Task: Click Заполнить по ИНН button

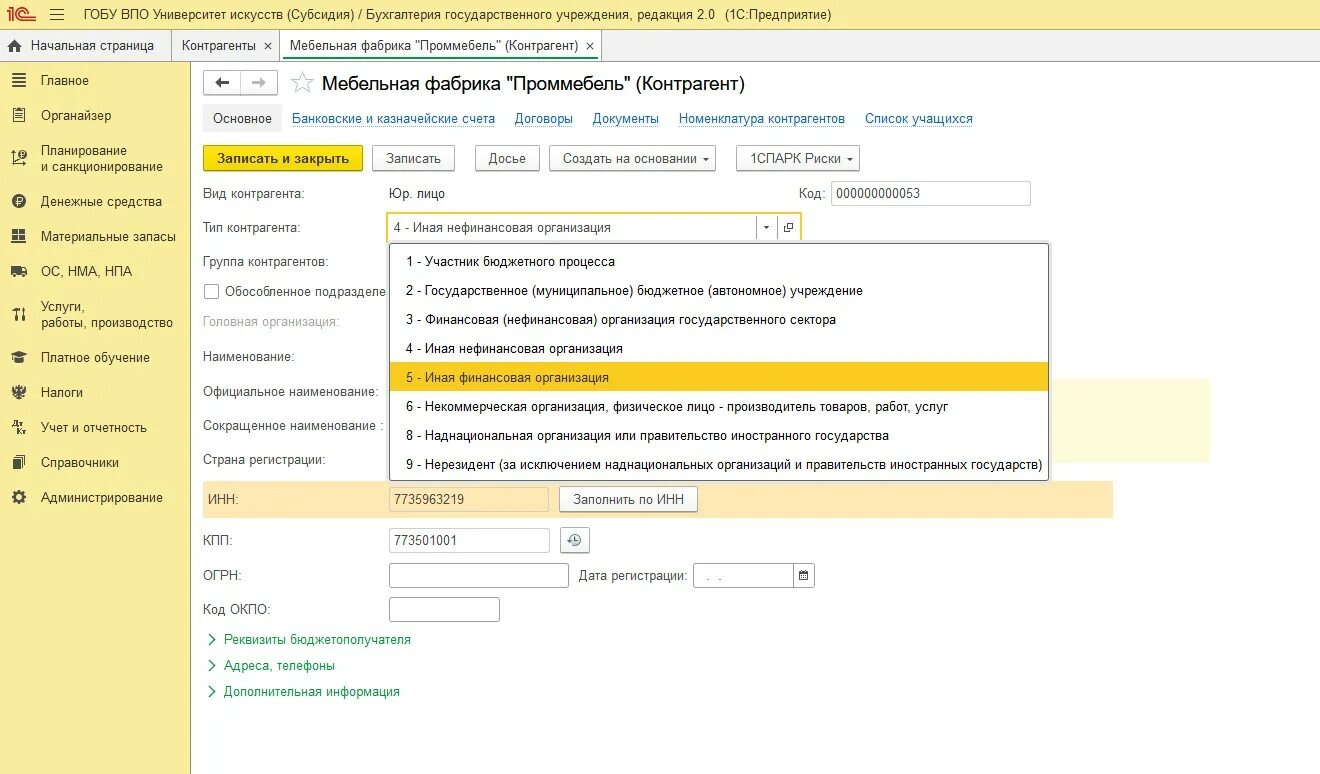Action: [x=628, y=499]
